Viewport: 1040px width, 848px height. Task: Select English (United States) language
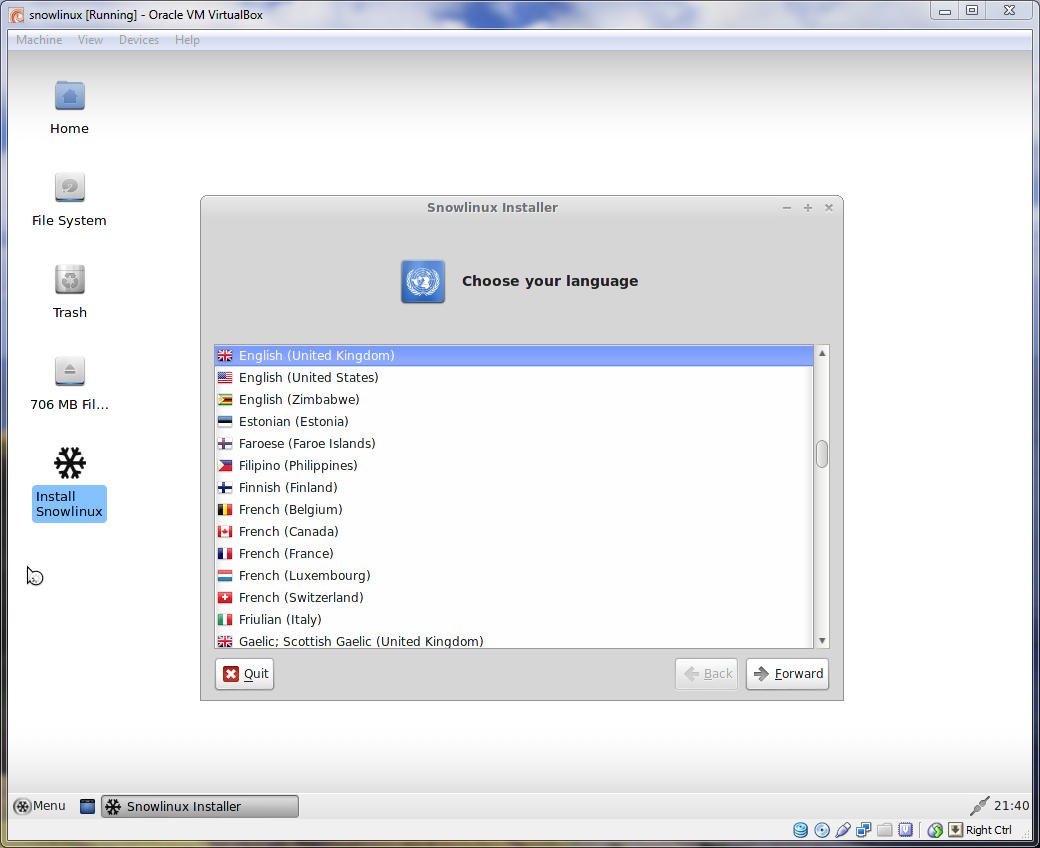tap(514, 377)
